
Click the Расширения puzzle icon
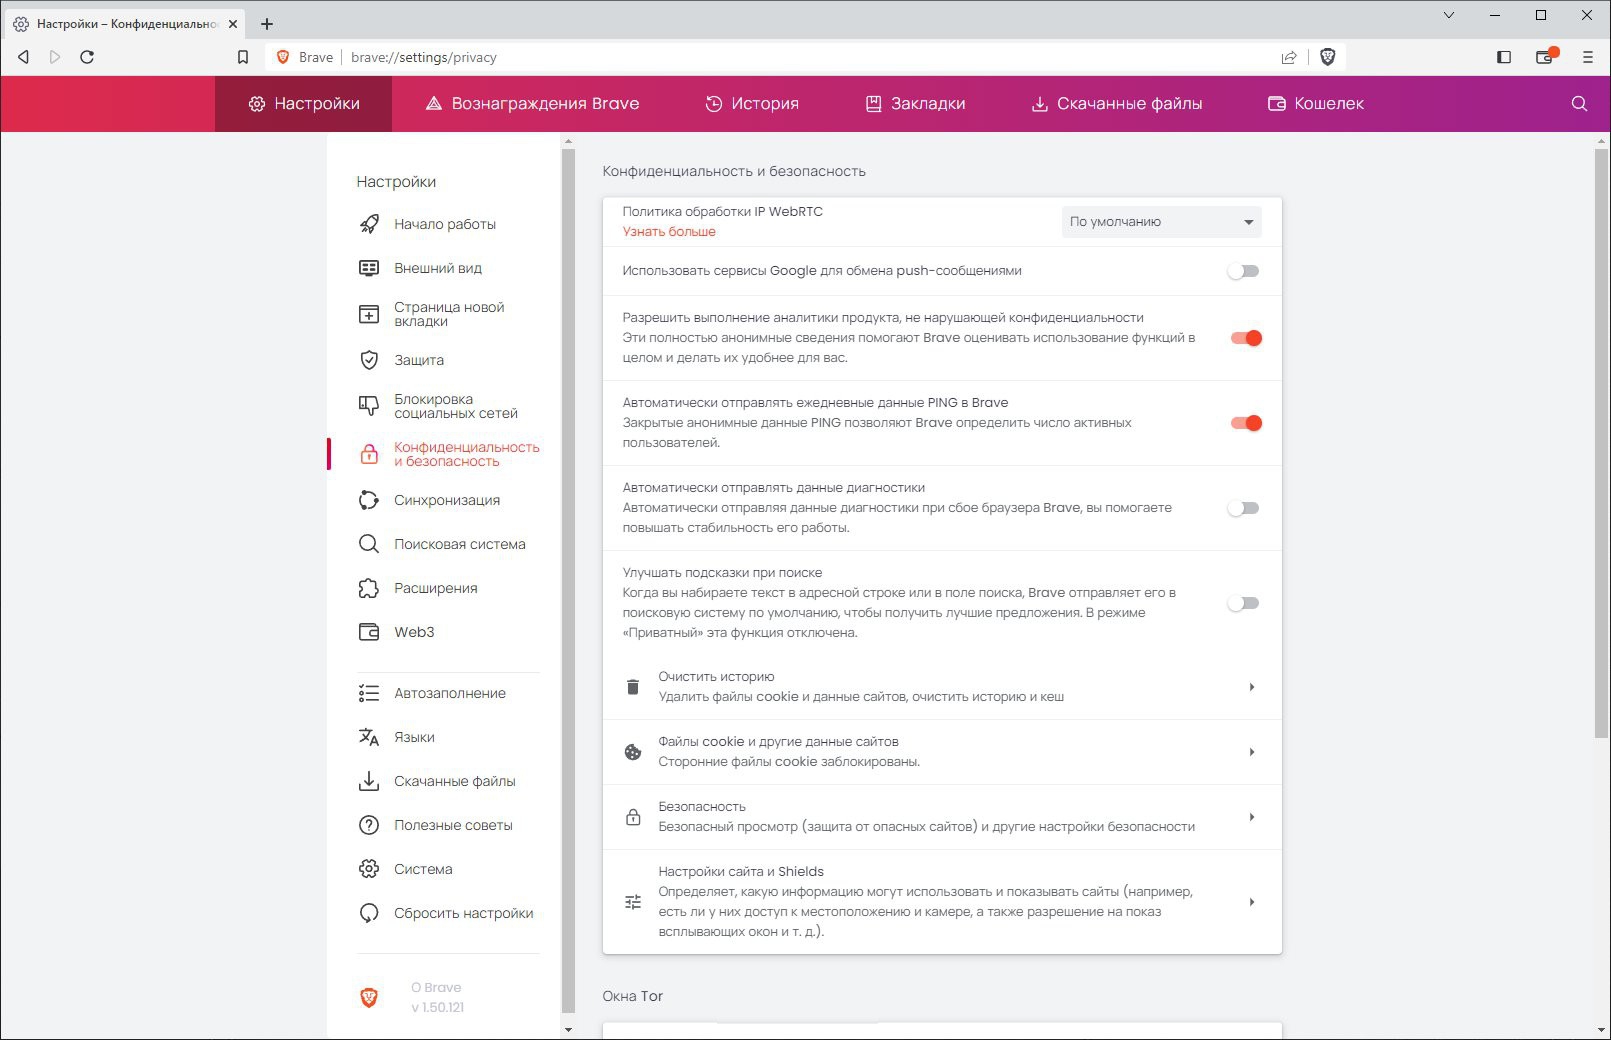click(x=369, y=588)
